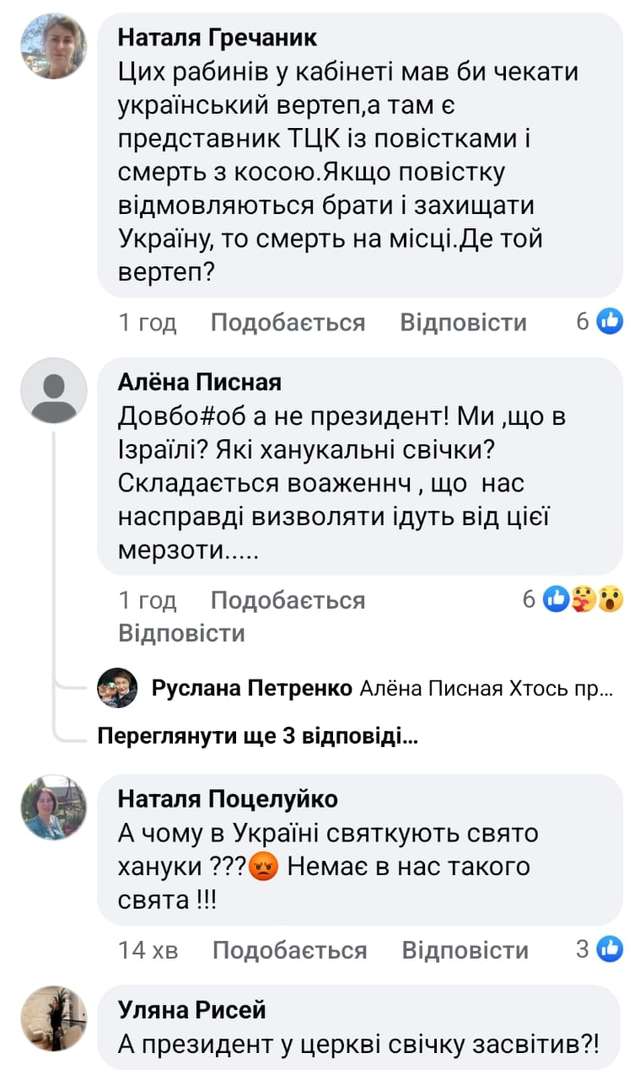Click the name Уляна Рисей
Image resolution: width=640 pixels, height=1079 pixels.
coord(192,1010)
